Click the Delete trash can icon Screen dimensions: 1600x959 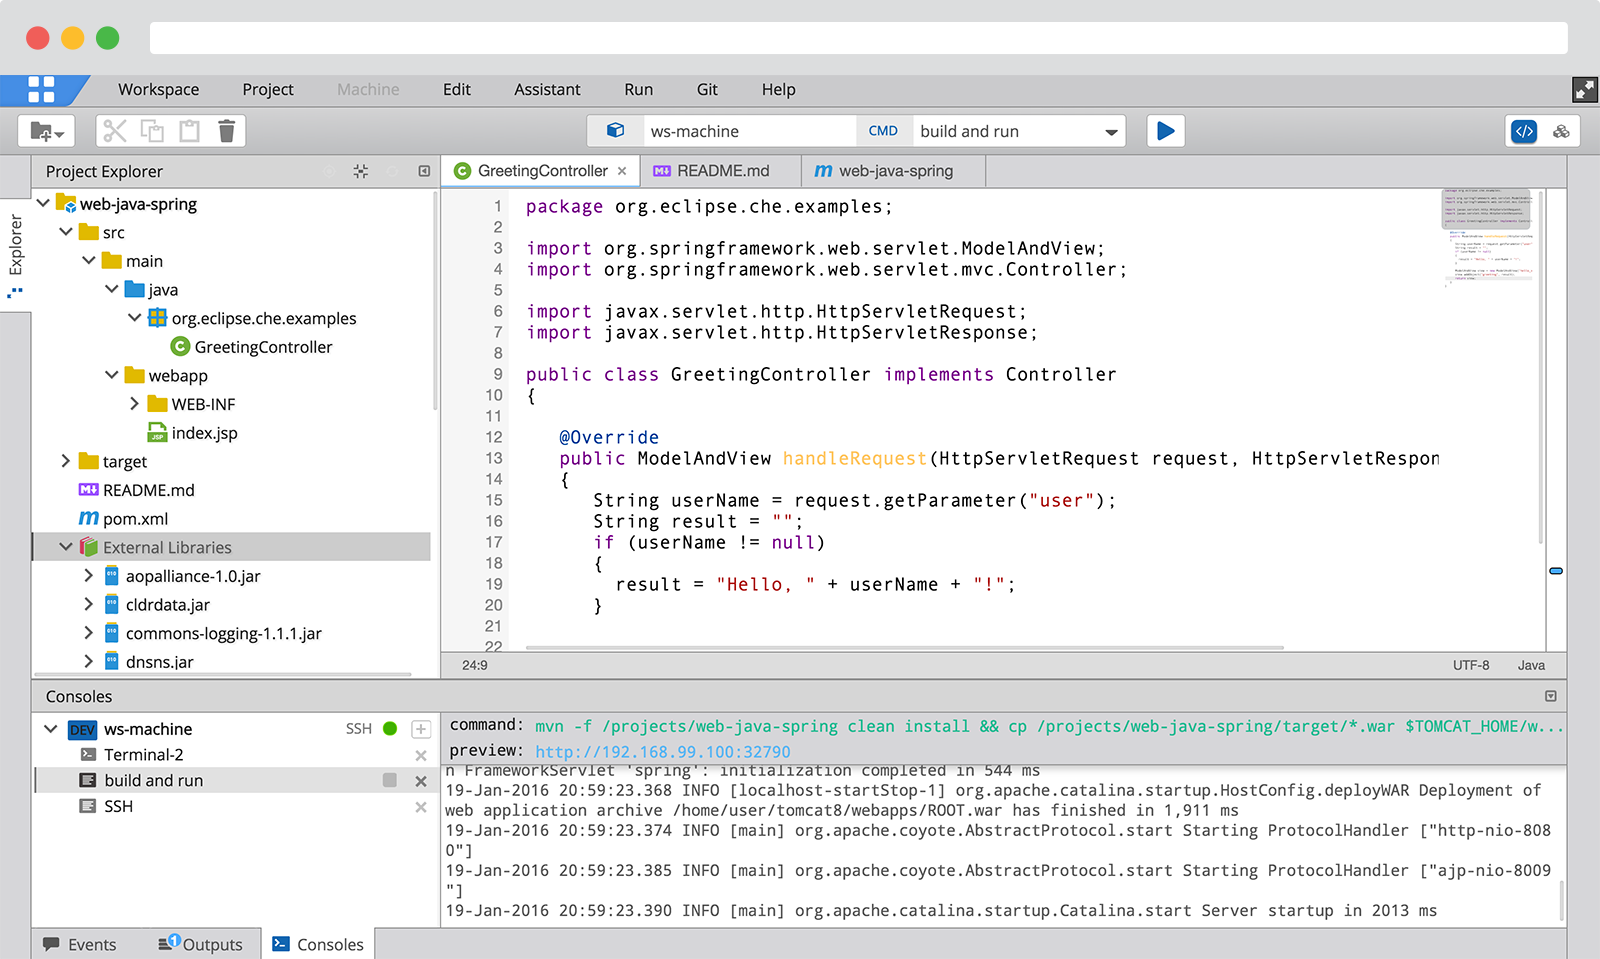tap(226, 131)
